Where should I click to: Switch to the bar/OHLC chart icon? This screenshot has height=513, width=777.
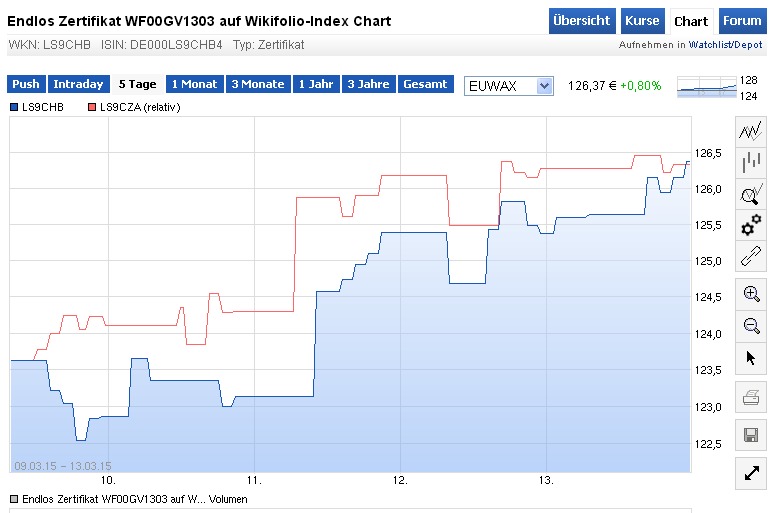tap(751, 162)
